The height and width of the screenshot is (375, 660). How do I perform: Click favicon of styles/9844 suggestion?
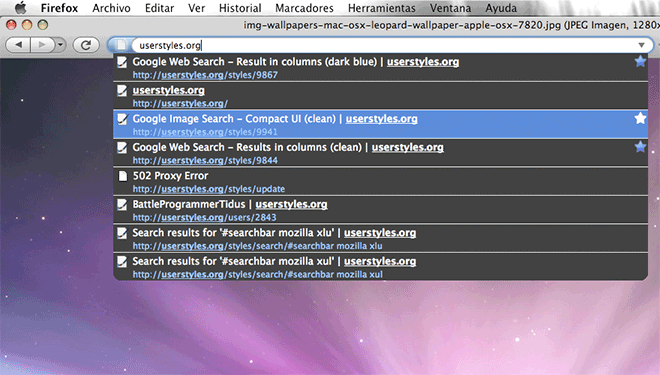(122, 147)
